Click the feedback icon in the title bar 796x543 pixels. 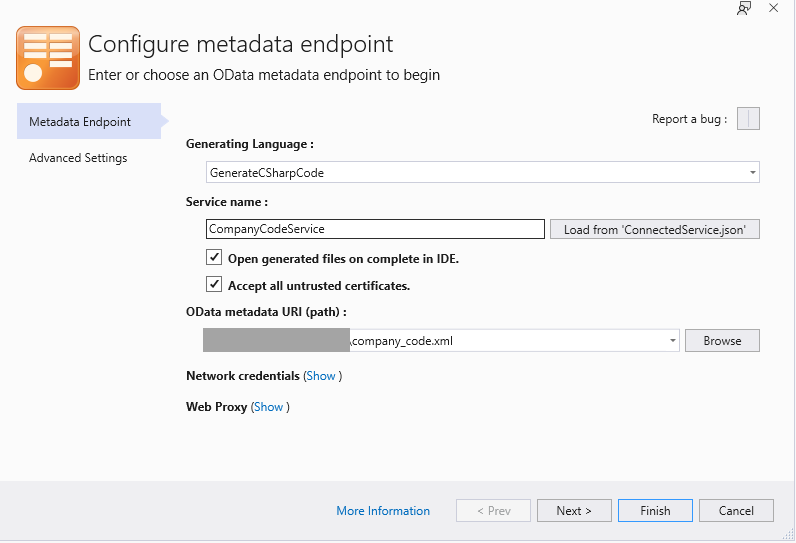[x=744, y=8]
